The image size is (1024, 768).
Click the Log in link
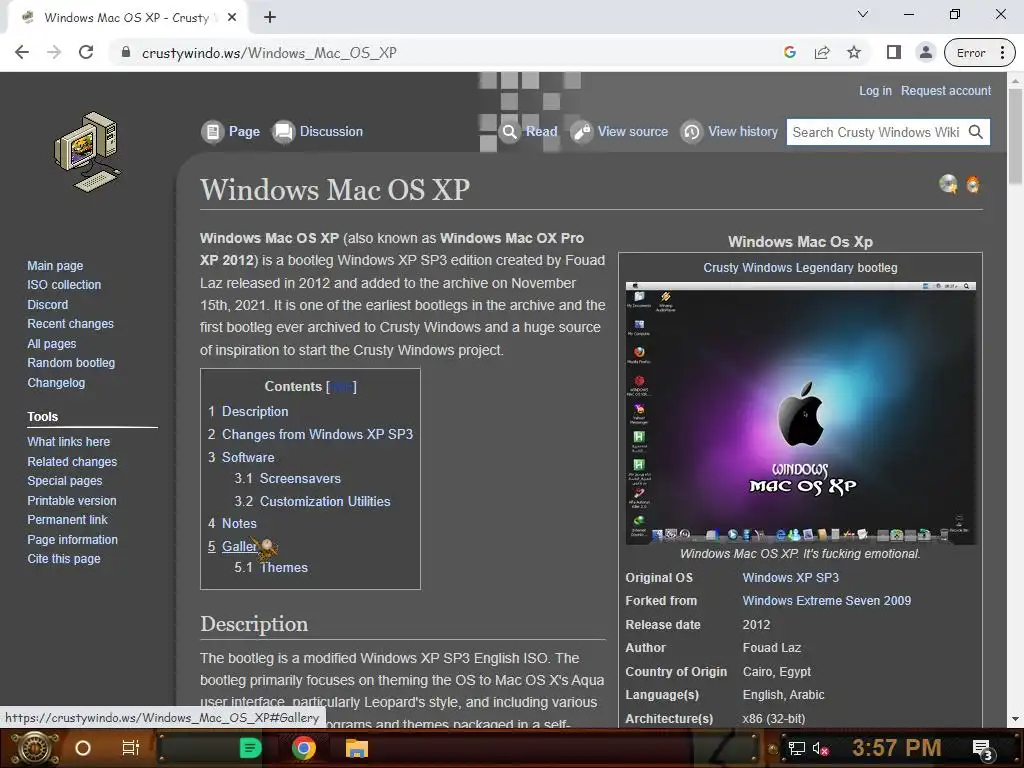click(x=875, y=91)
